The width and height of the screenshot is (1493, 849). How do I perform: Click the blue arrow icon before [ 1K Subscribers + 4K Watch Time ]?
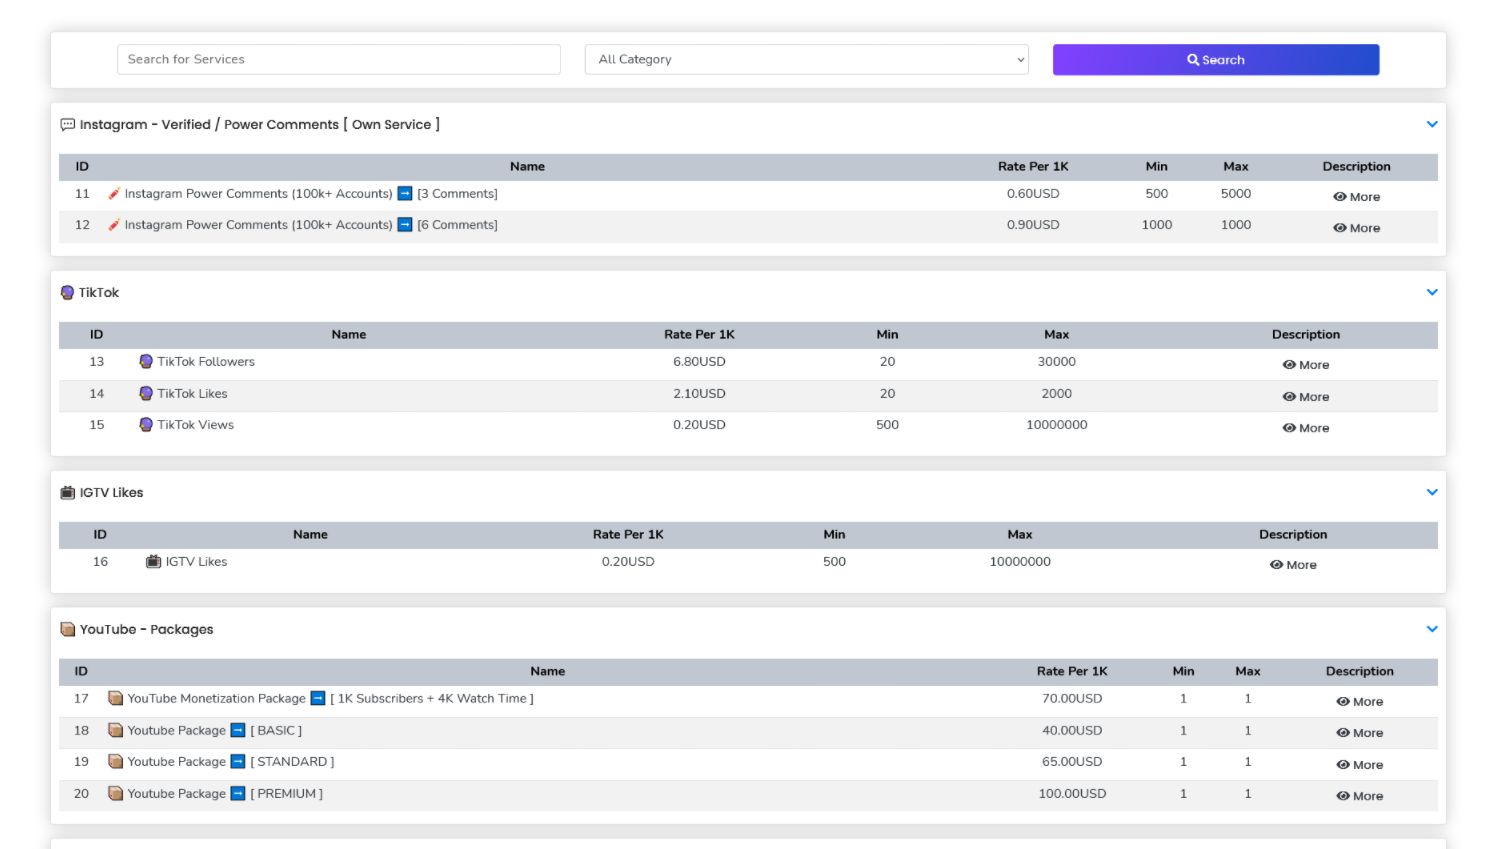(x=318, y=699)
